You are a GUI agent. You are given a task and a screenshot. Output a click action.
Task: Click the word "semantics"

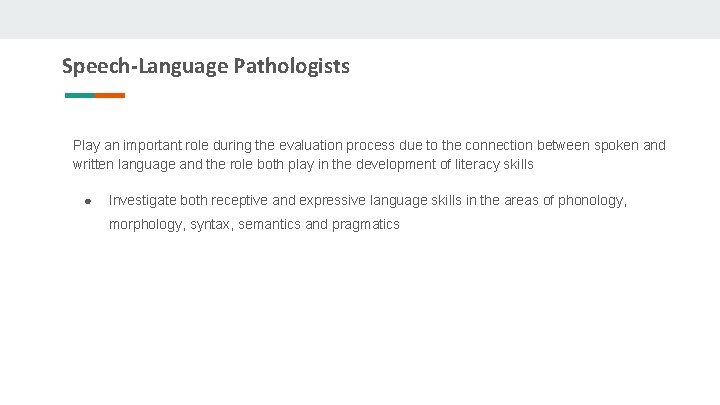(269, 225)
